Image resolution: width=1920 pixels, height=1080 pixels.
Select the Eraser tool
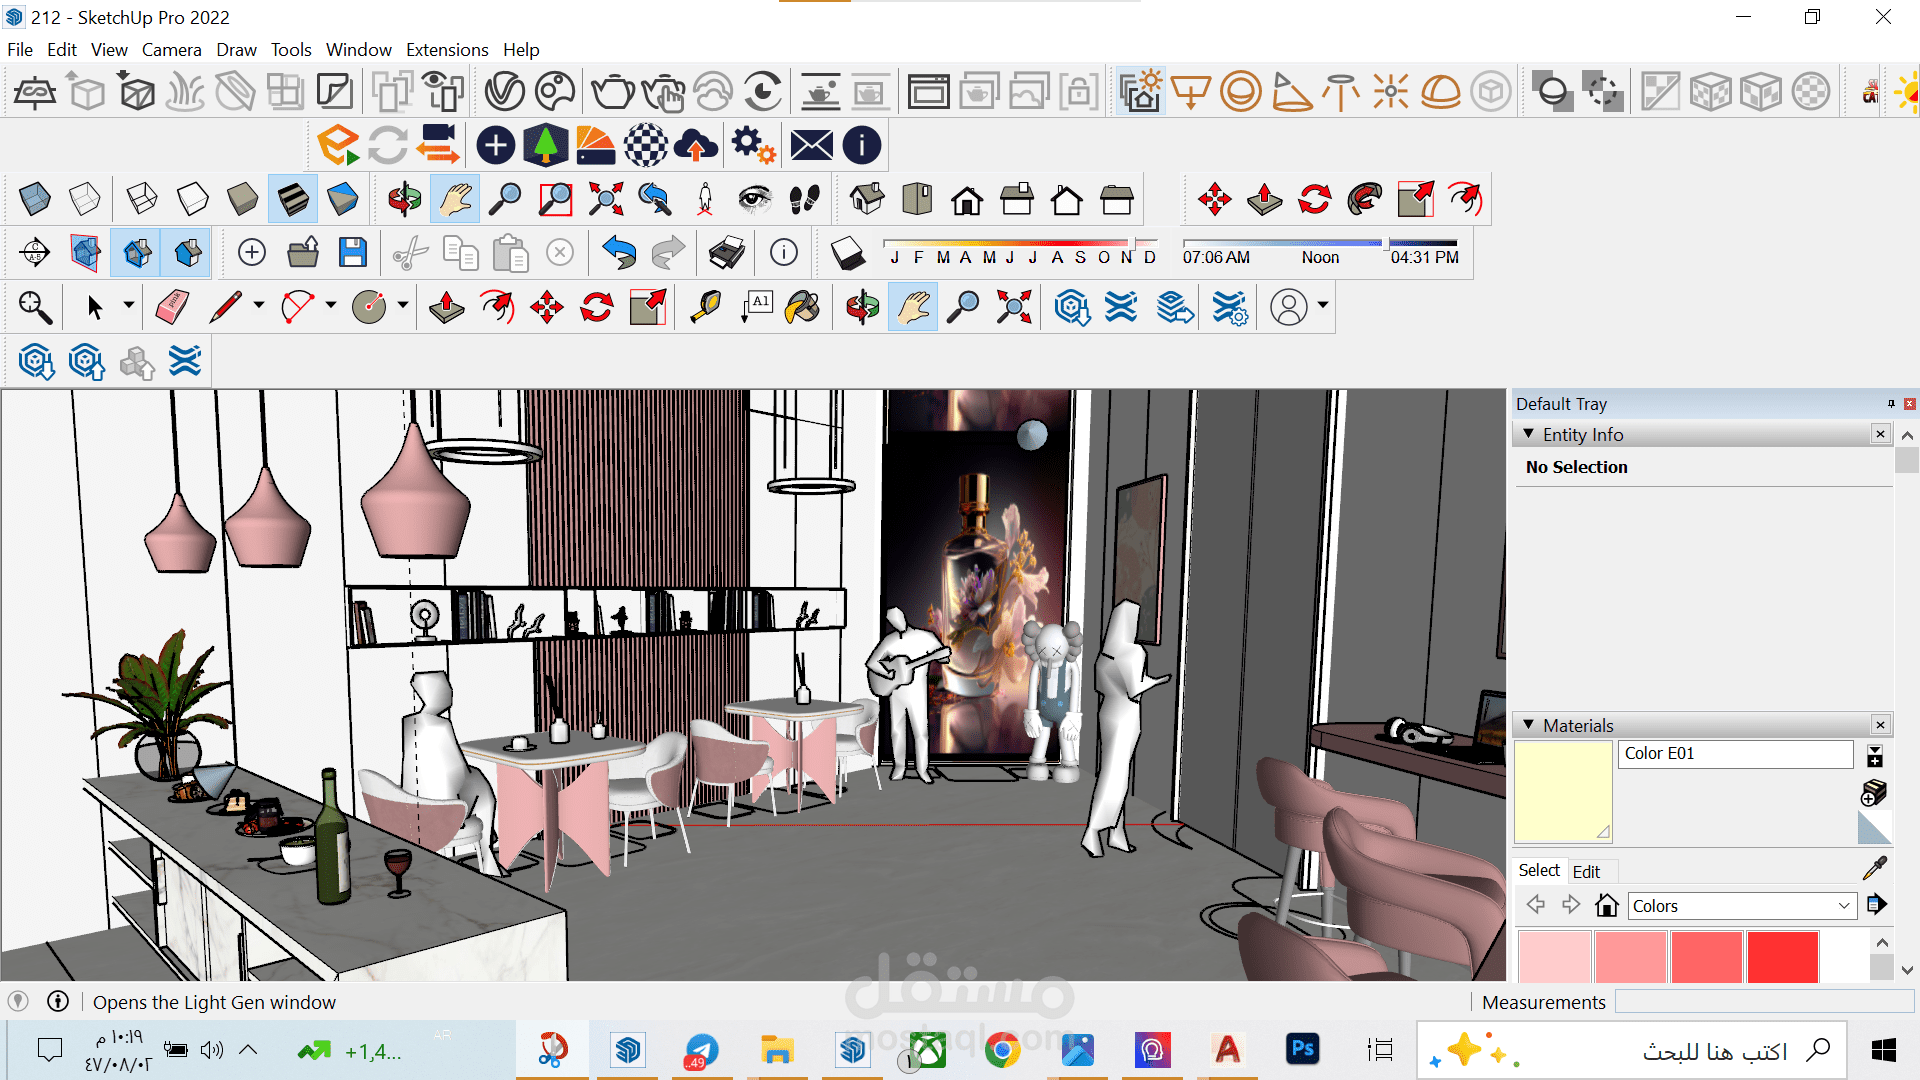tap(173, 307)
